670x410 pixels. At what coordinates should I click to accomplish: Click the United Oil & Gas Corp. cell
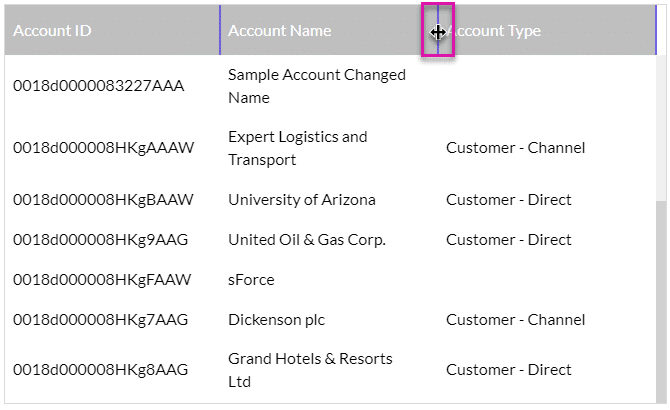click(x=306, y=240)
